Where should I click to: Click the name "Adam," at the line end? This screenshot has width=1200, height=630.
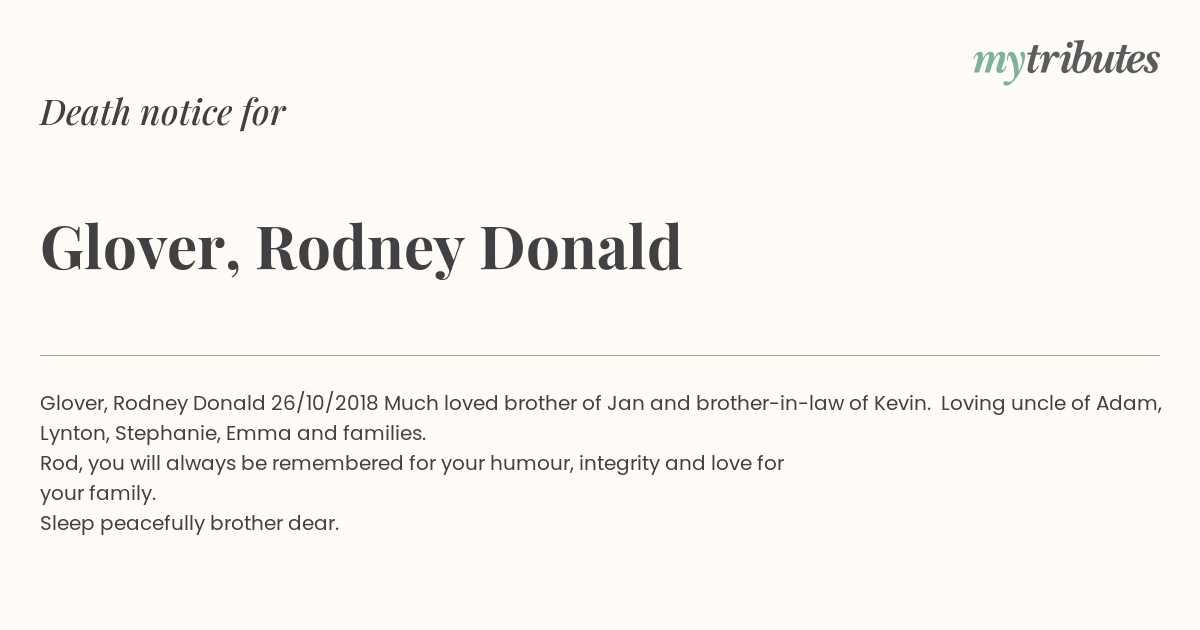point(1129,404)
